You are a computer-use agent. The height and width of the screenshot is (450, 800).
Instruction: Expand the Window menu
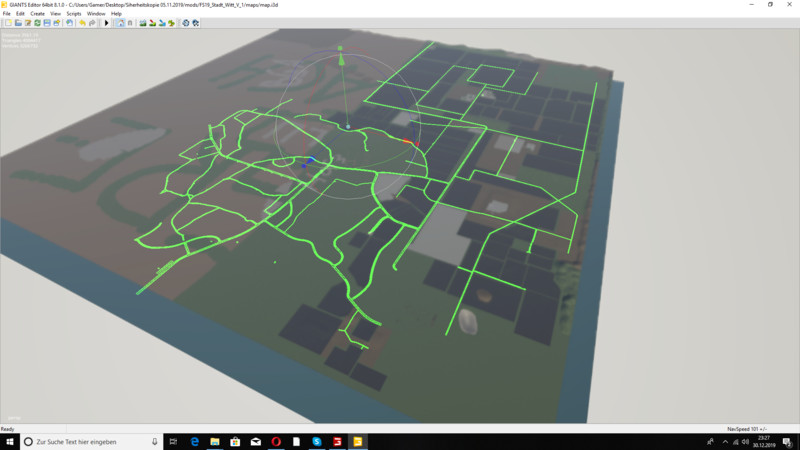96,13
